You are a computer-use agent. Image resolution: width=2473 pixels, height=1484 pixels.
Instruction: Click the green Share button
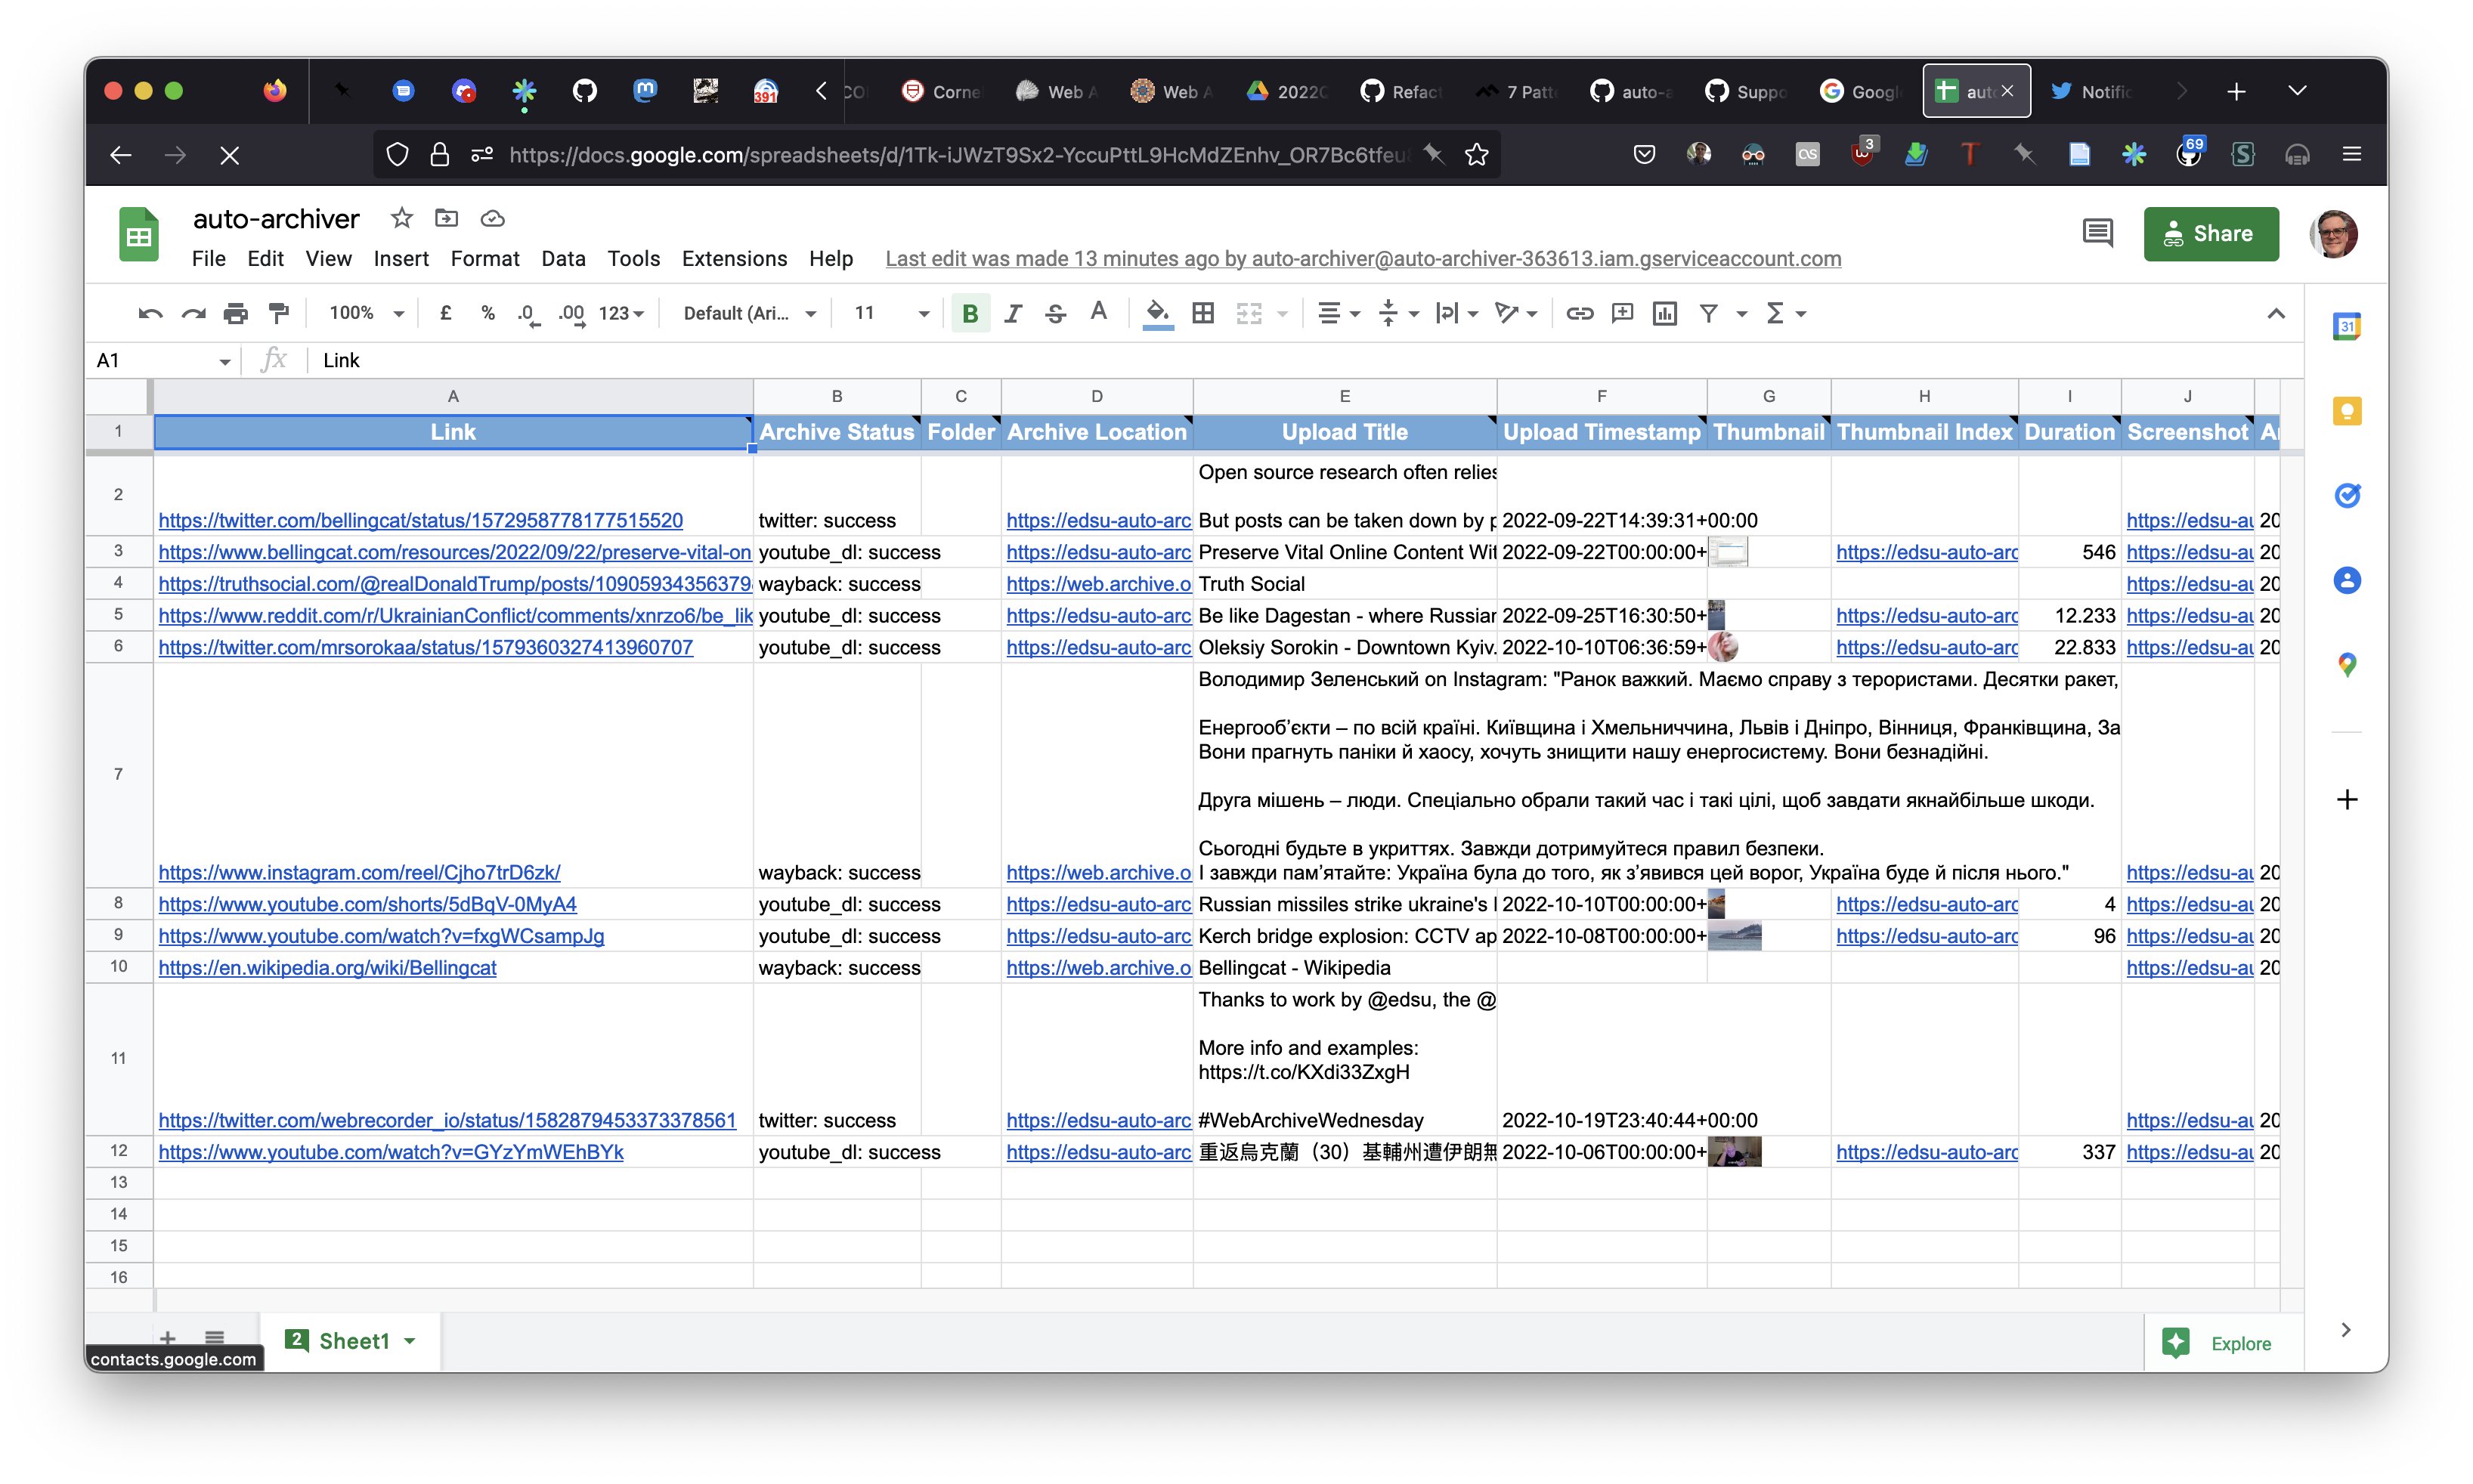point(2210,233)
